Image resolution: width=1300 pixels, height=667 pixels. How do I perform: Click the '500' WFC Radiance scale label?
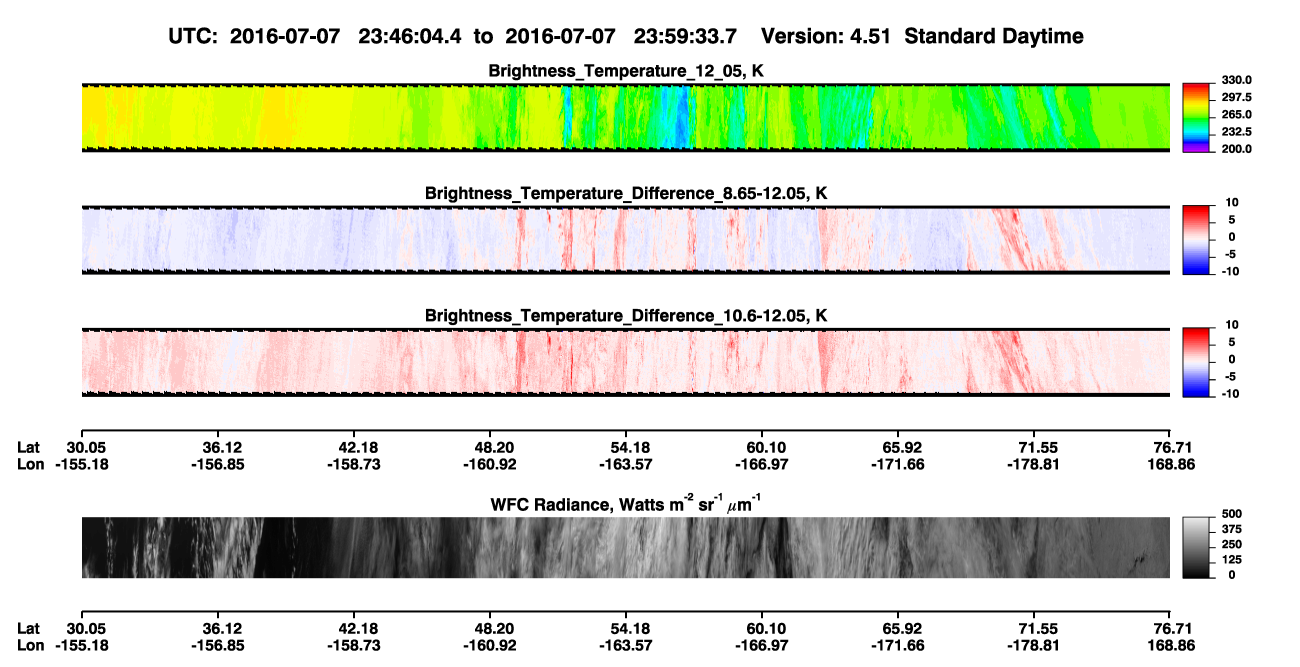pyautogui.click(x=1231, y=514)
